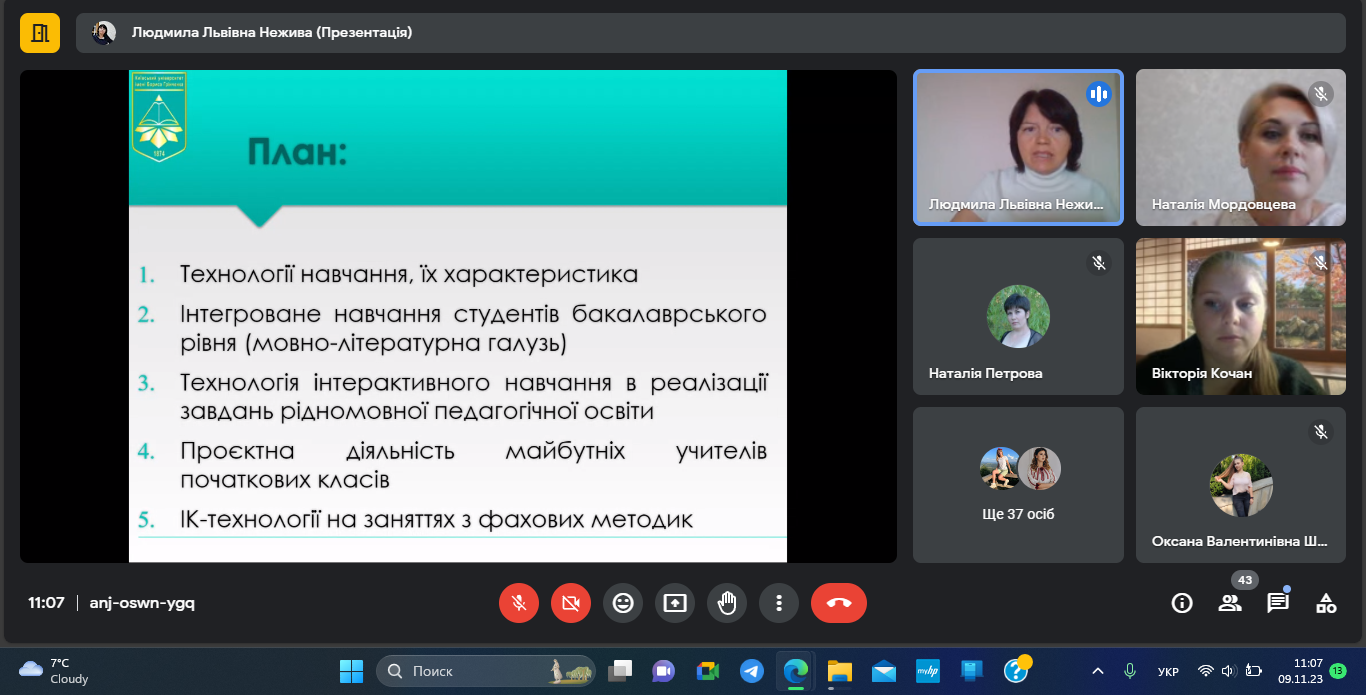
Task: Open the activities panel
Action: click(1326, 603)
